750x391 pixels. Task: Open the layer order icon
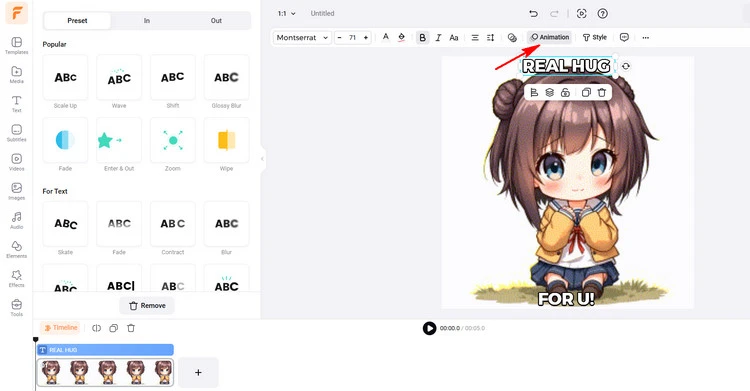pos(550,92)
